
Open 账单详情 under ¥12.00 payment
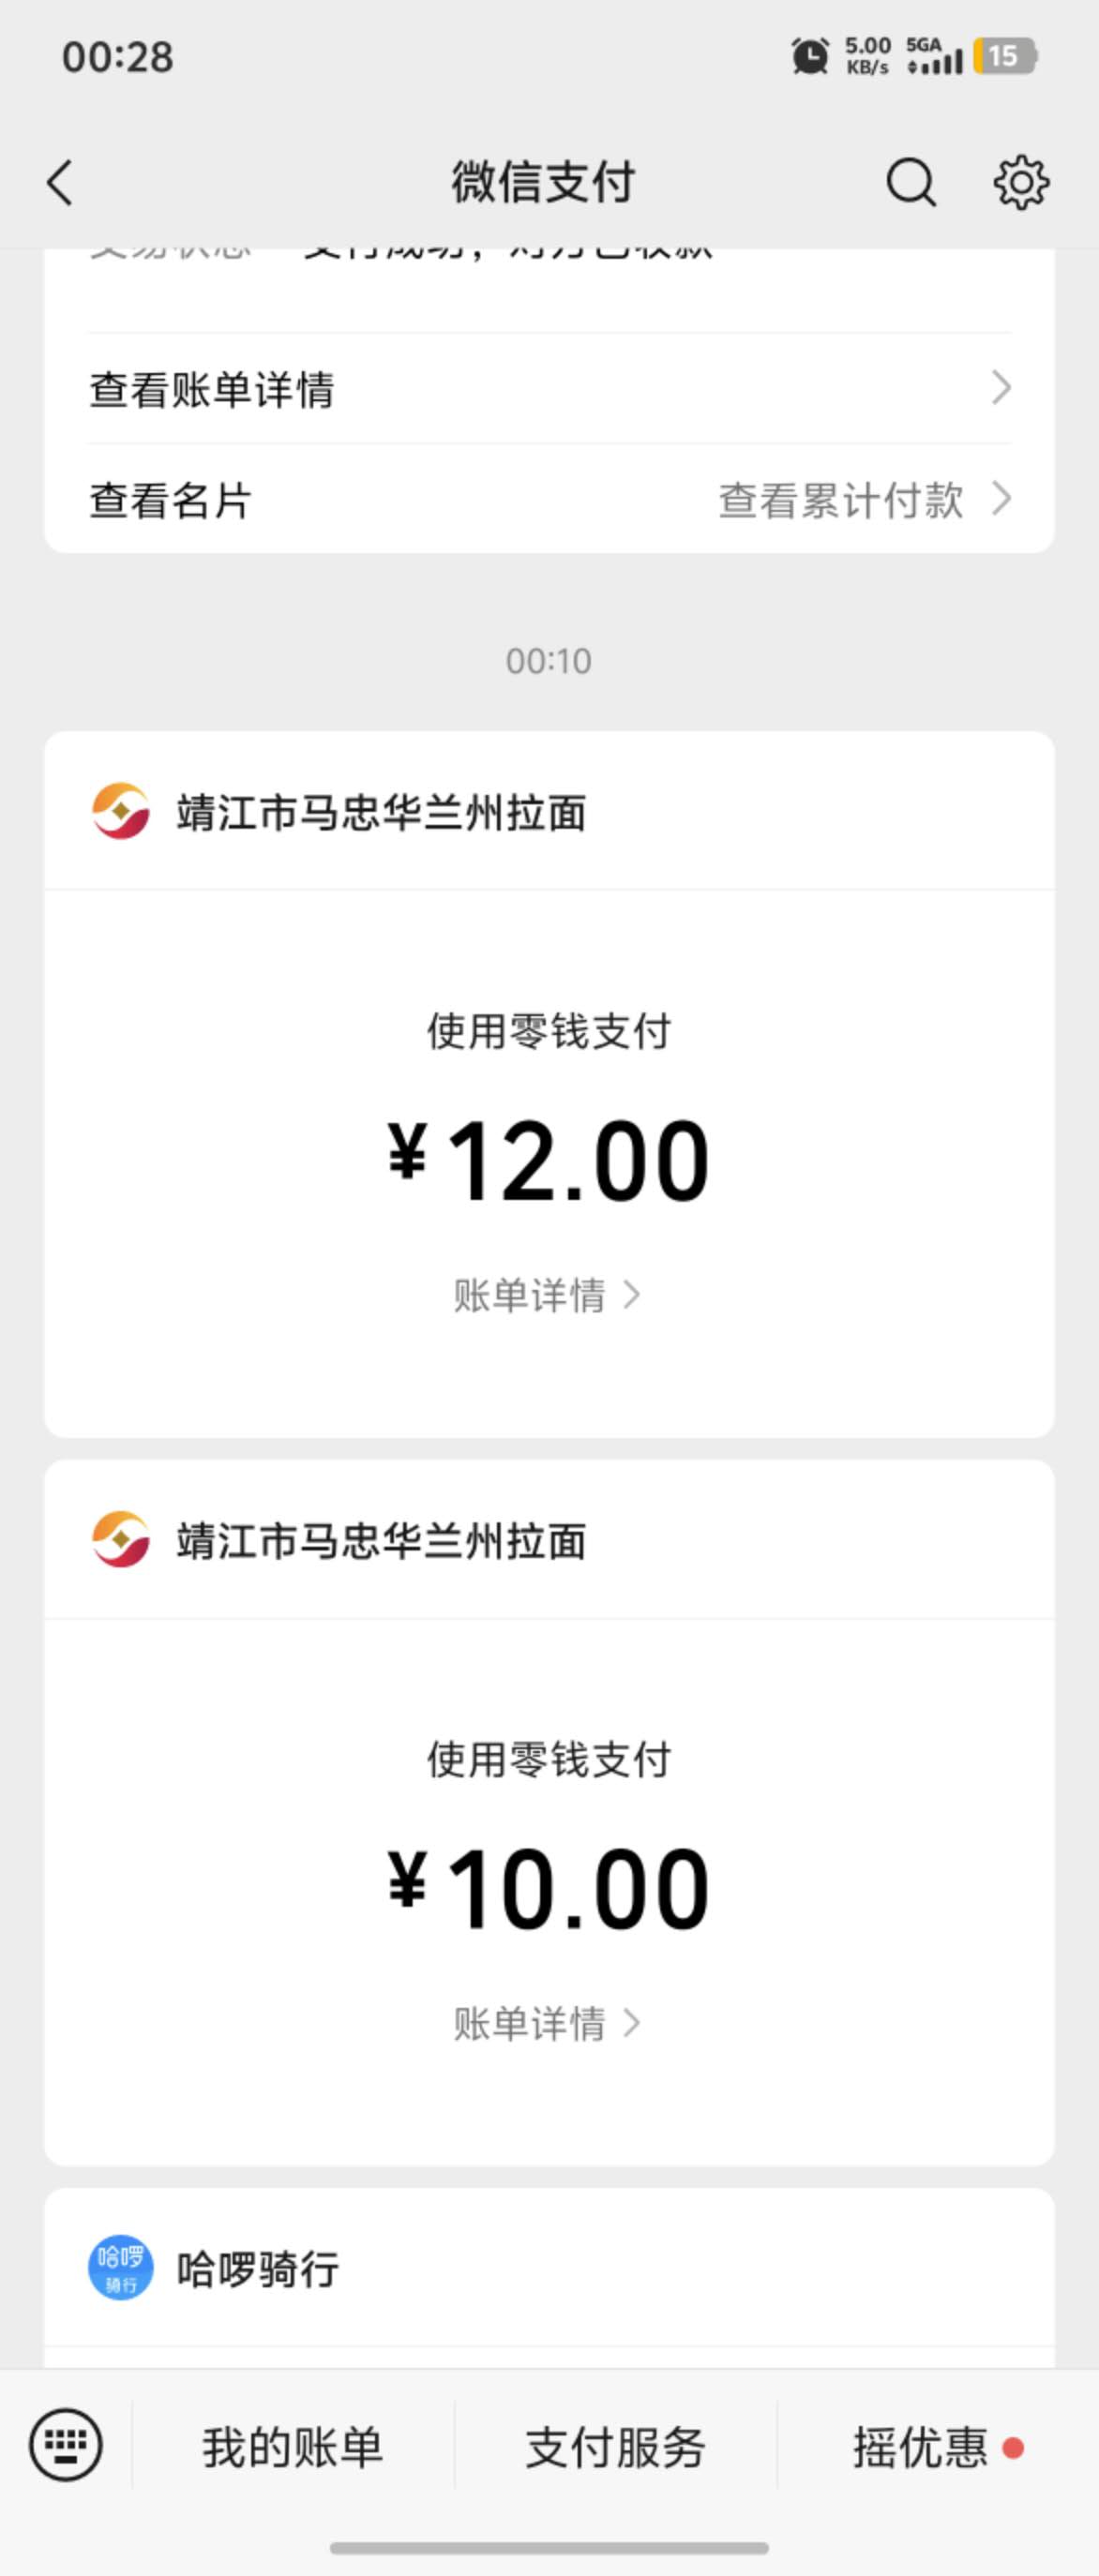547,1295
